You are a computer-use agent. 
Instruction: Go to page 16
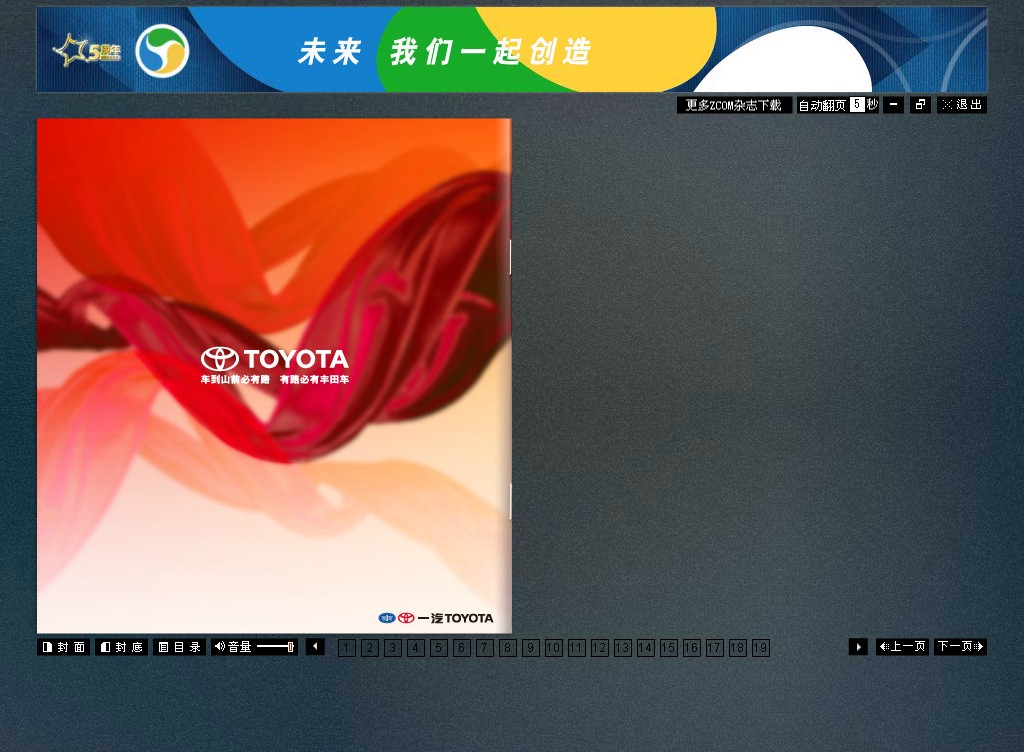pyautogui.click(x=692, y=648)
